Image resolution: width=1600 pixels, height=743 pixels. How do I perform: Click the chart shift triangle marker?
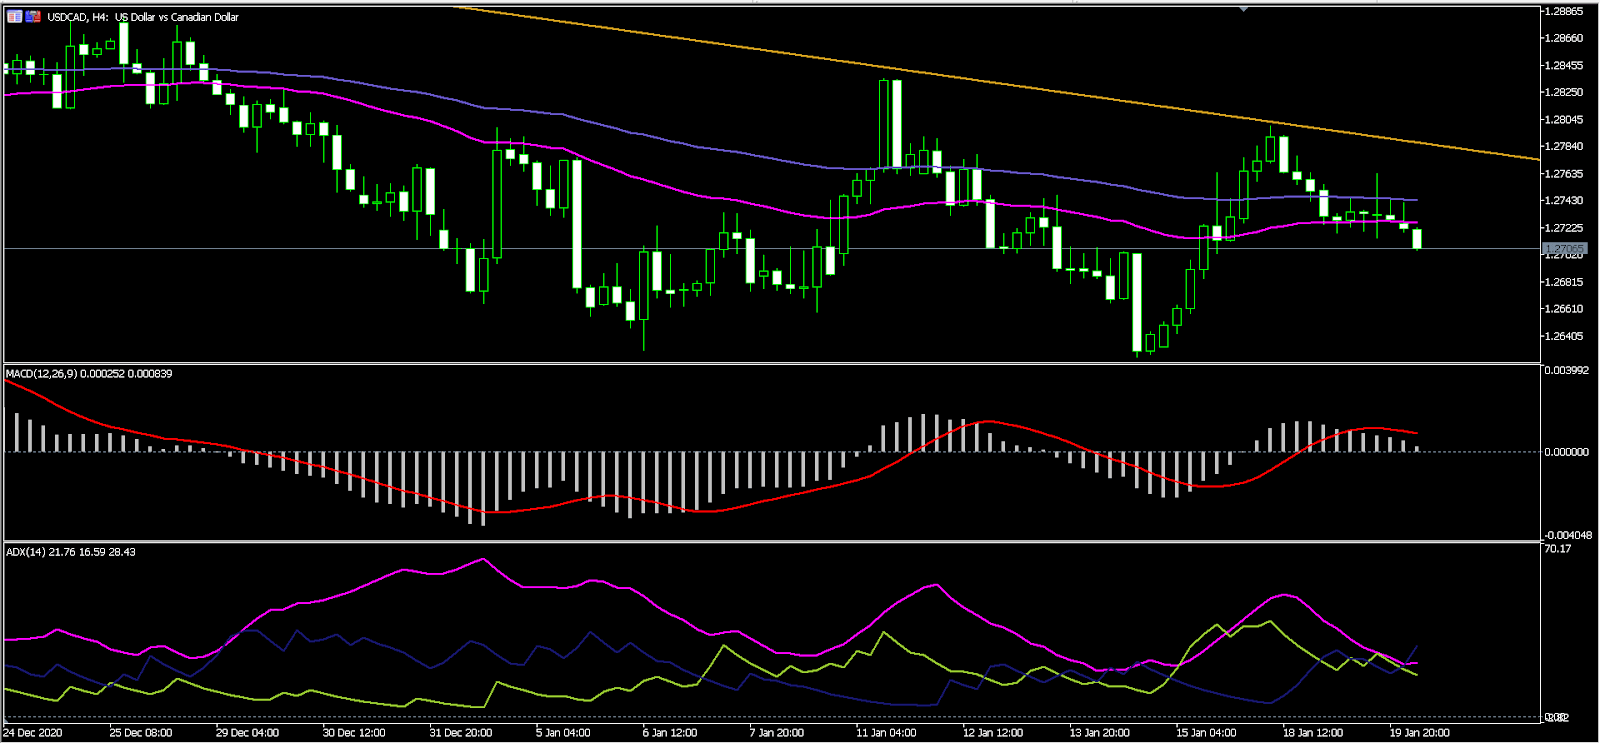(1243, 9)
